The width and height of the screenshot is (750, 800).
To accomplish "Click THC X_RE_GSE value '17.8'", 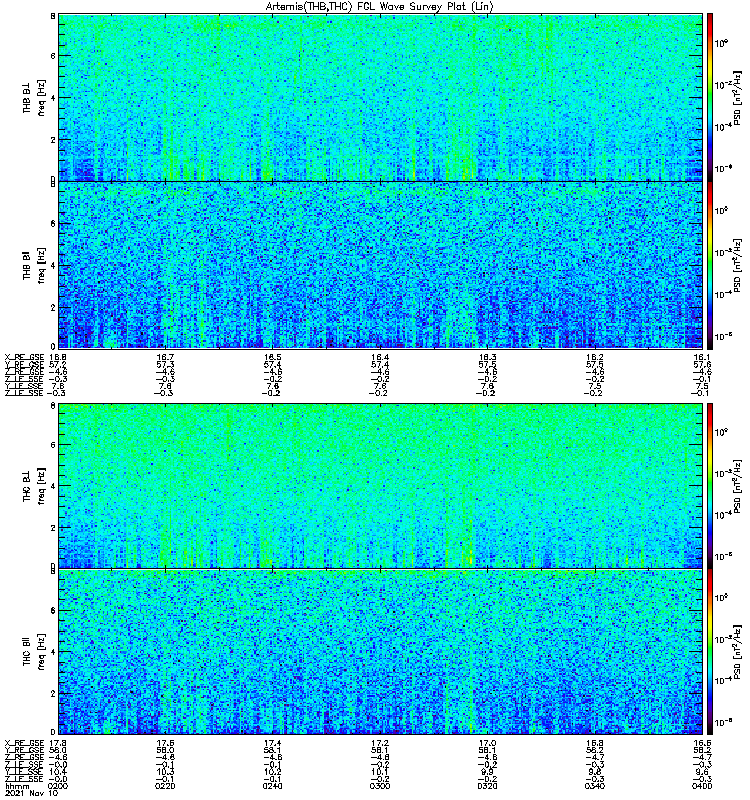I will point(58,743).
